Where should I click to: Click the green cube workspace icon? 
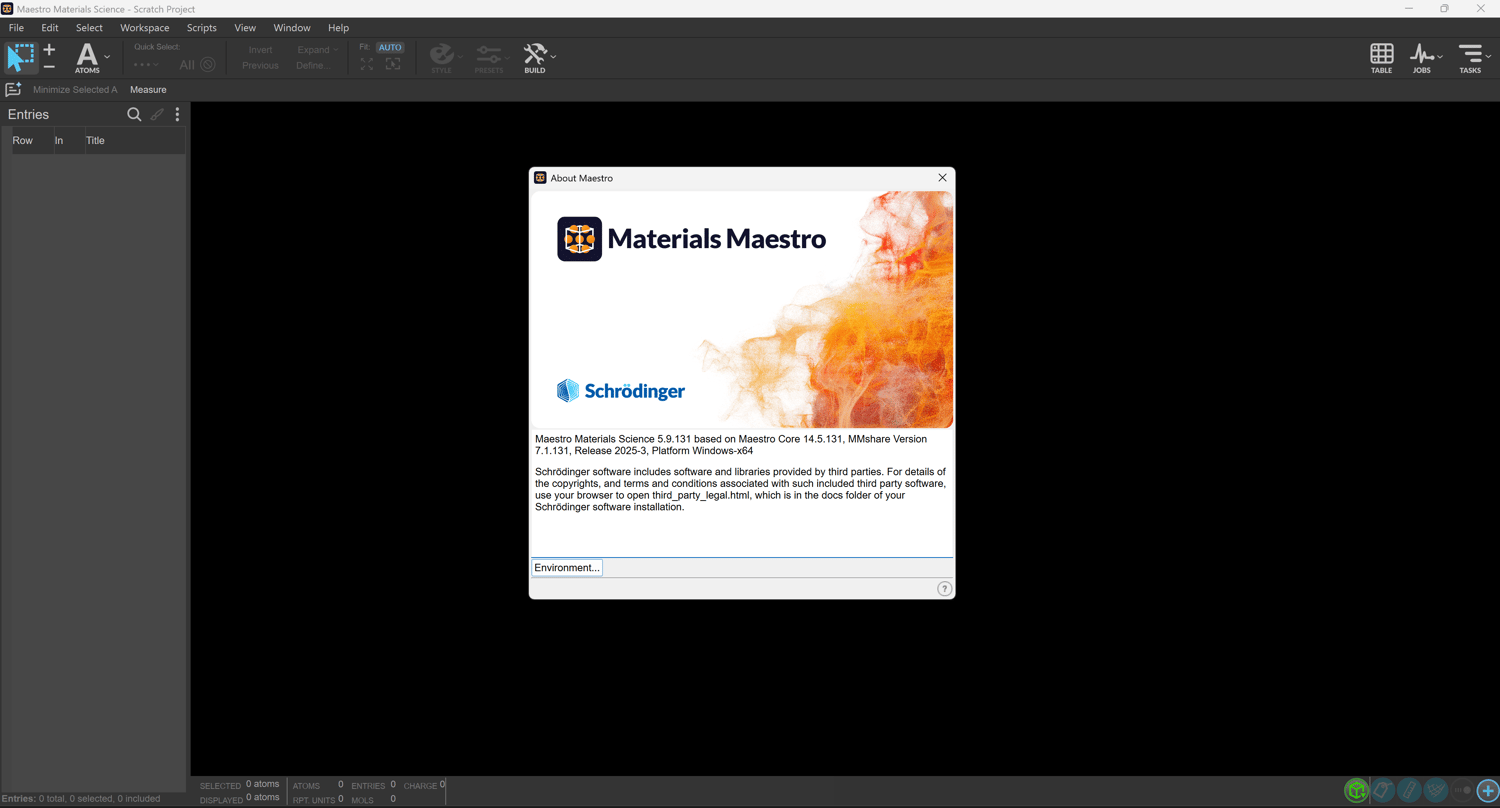(1356, 791)
